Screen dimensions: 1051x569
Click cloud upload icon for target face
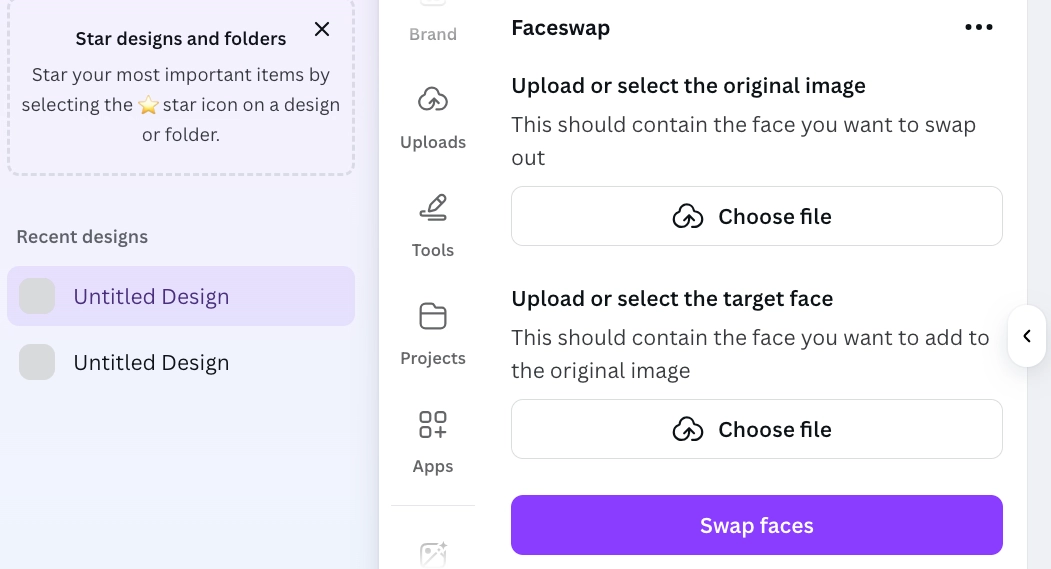tap(688, 429)
